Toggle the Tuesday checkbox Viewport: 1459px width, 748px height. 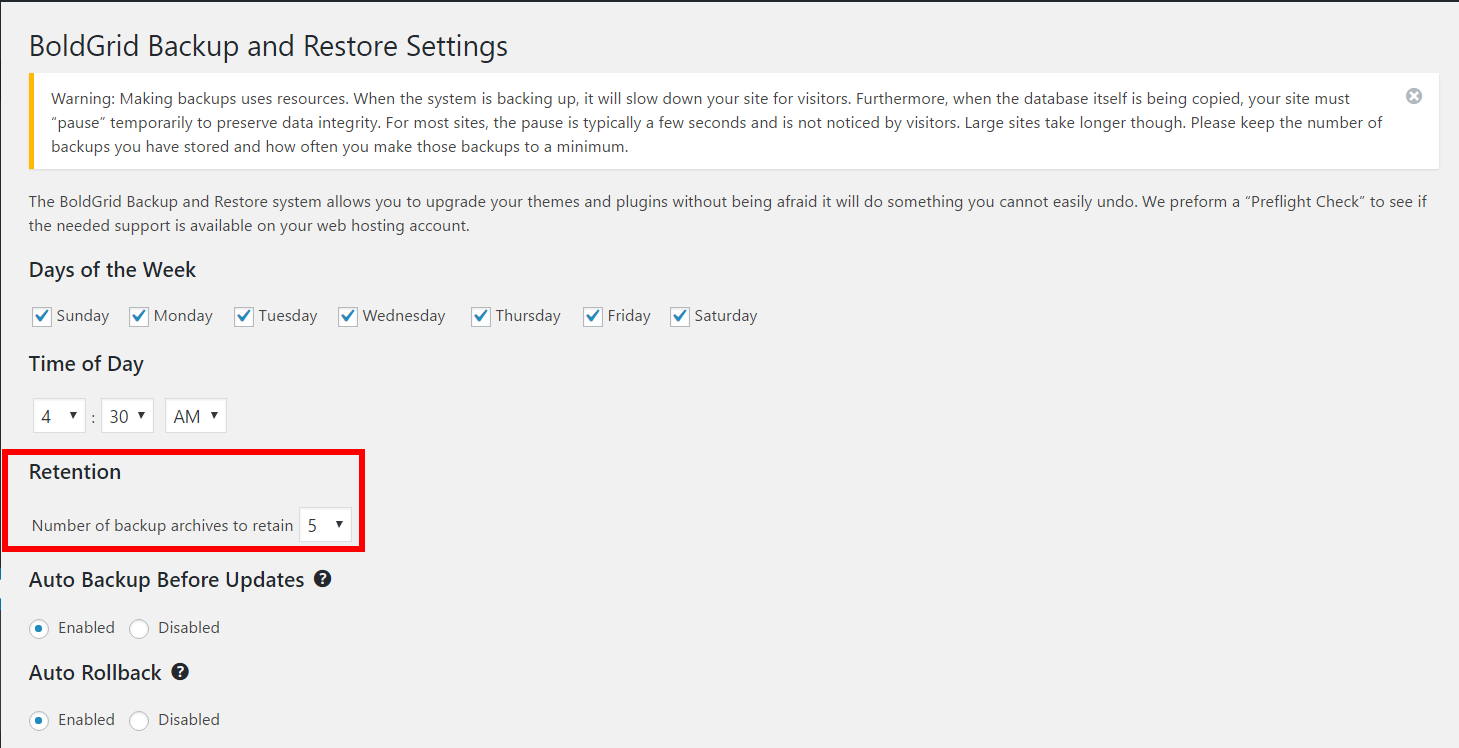[244, 316]
